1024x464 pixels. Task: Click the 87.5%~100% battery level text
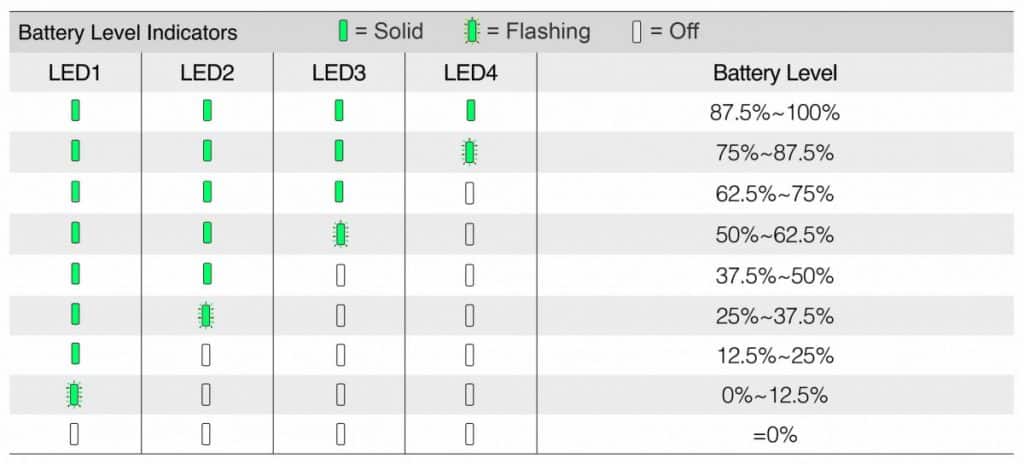pyautogui.click(x=775, y=113)
